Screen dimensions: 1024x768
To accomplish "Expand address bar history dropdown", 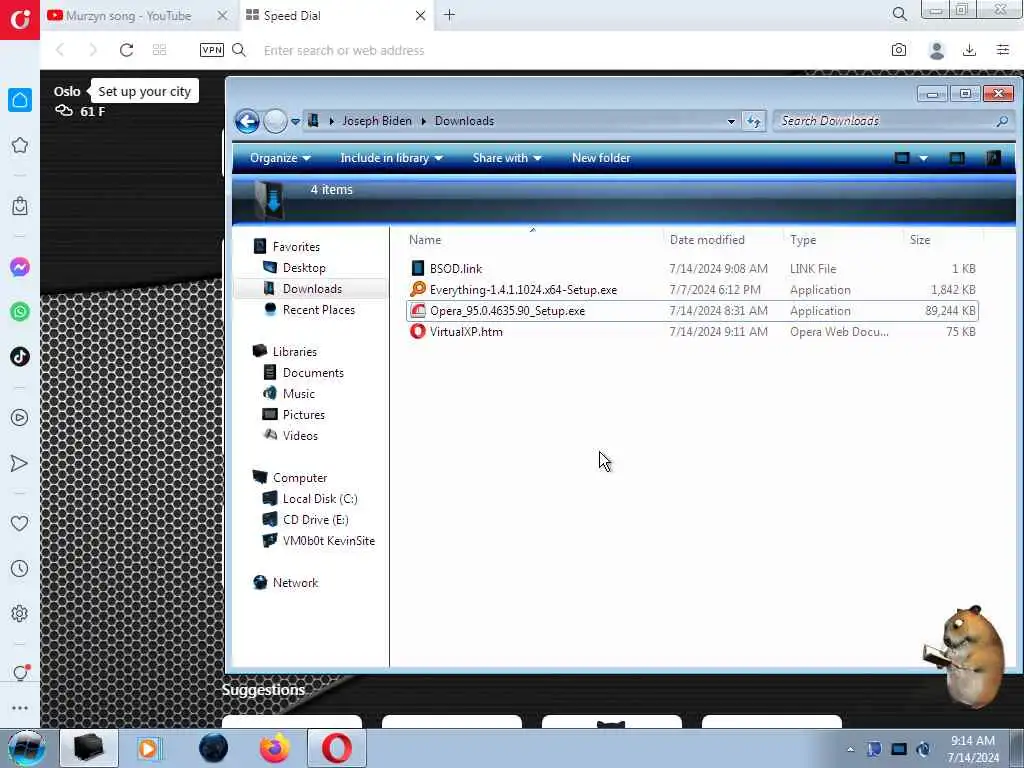I will 731,121.
